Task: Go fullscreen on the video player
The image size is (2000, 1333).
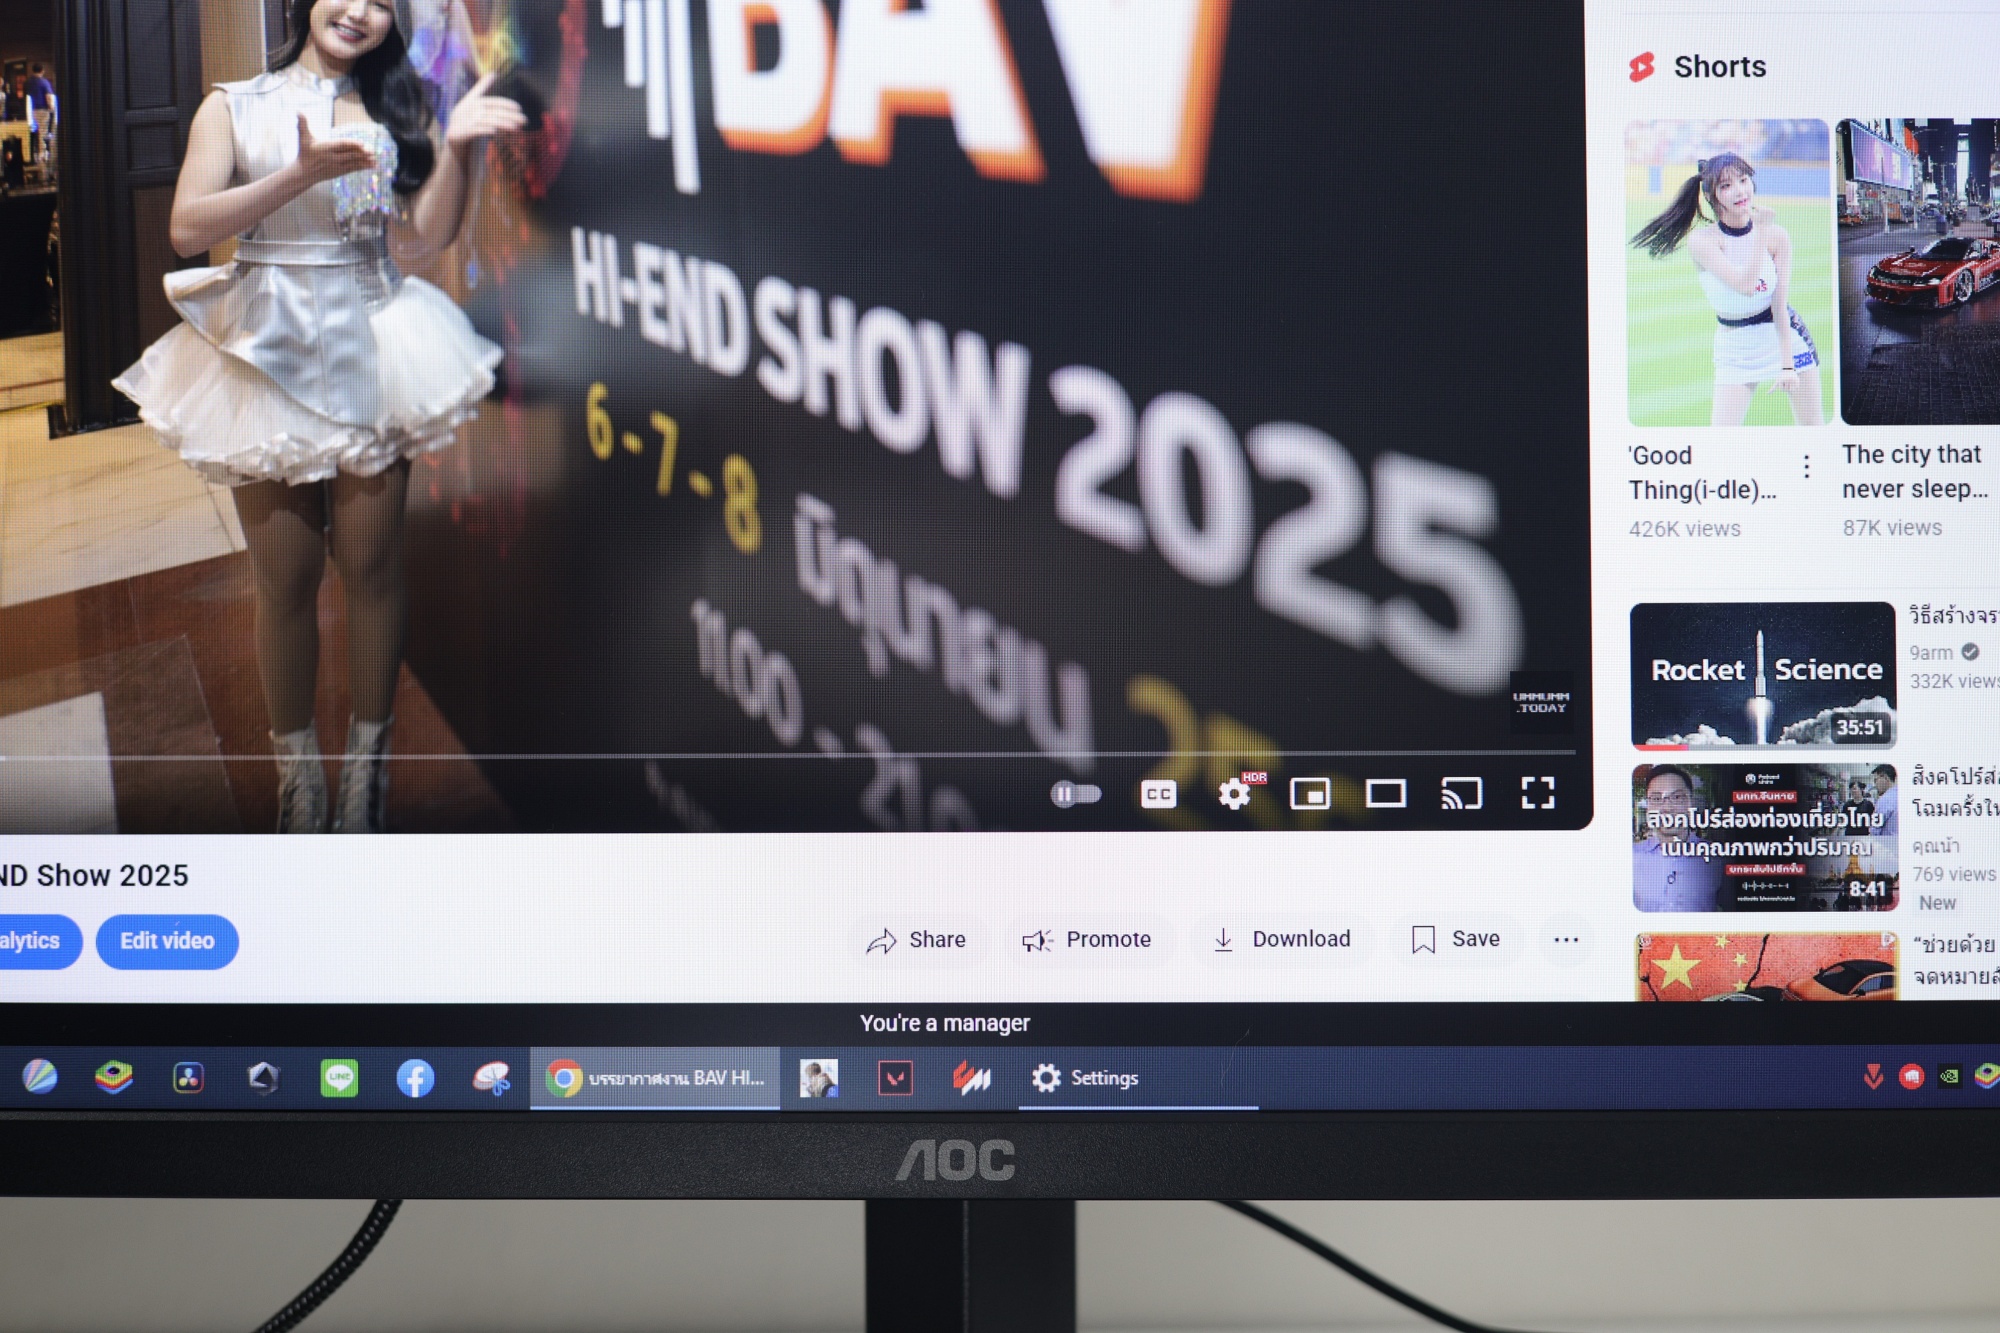Action: coord(1537,793)
